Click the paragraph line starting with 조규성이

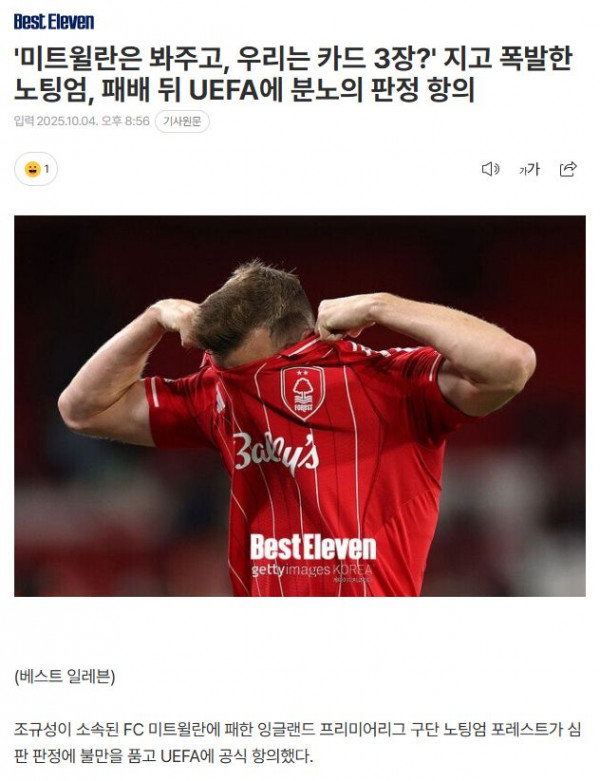click(x=297, y=730)
